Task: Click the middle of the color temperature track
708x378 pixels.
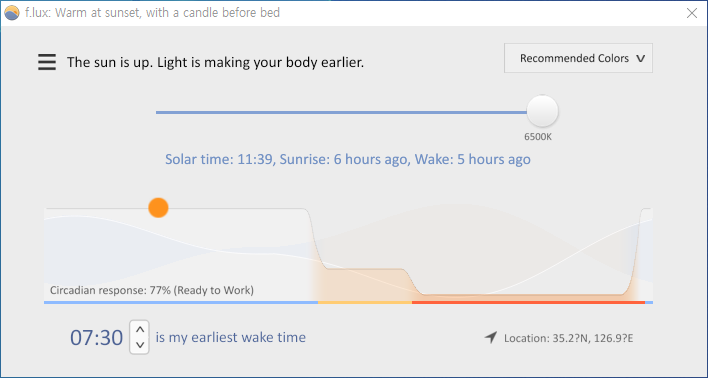Action: pyautogui.click(x=341, y=112)
